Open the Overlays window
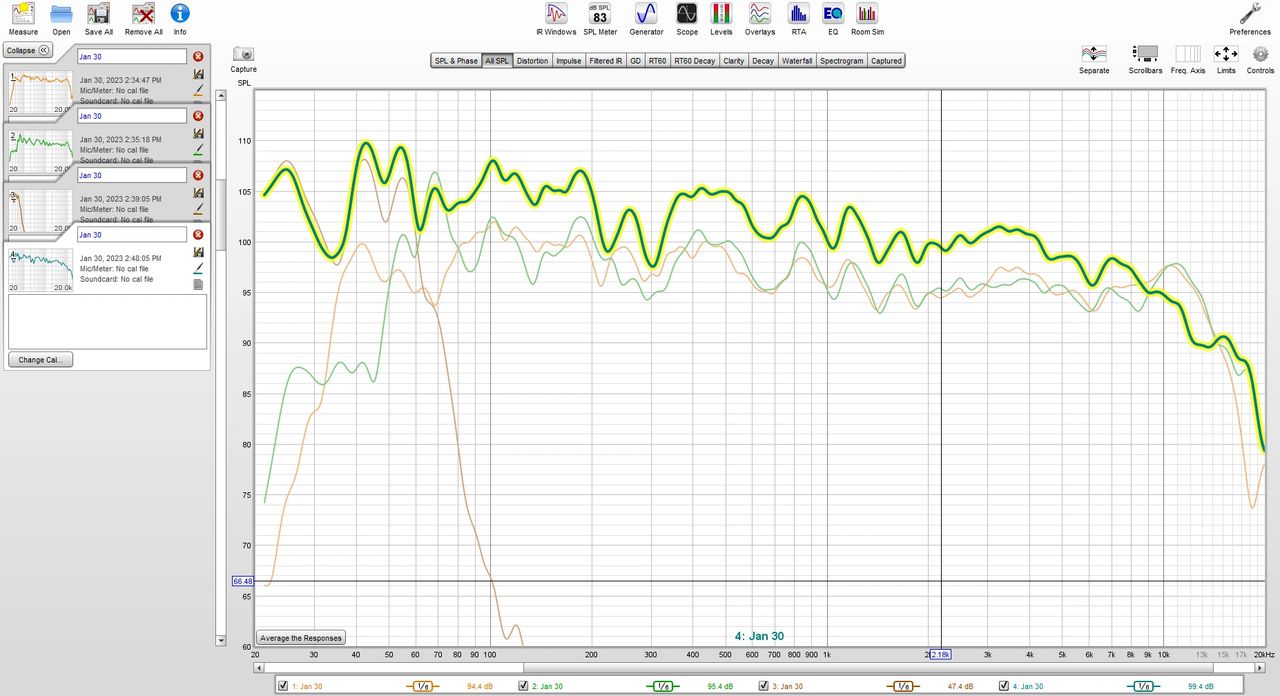Screen dimensions: 1280x696 pos(760,19)
